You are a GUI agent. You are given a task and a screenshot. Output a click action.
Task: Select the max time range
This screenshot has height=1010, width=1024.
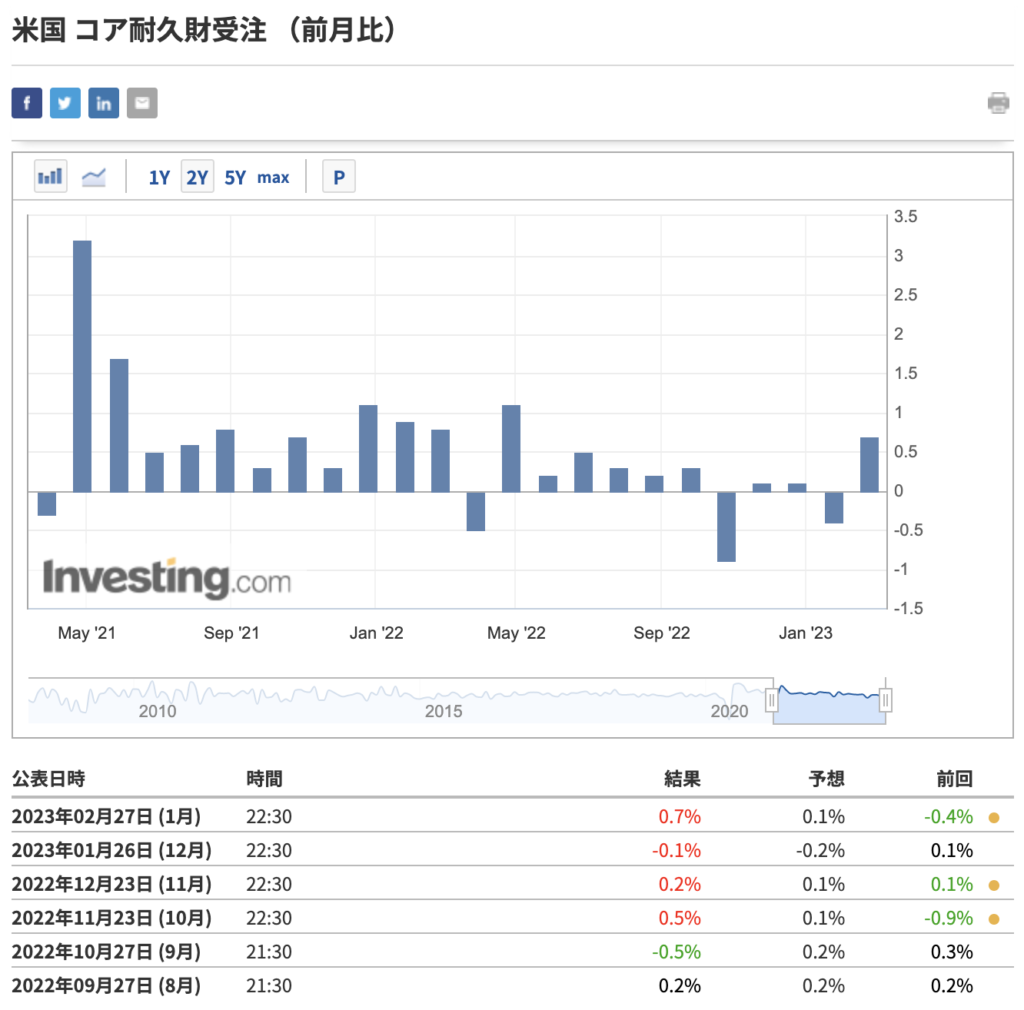(x=273, y=178)
